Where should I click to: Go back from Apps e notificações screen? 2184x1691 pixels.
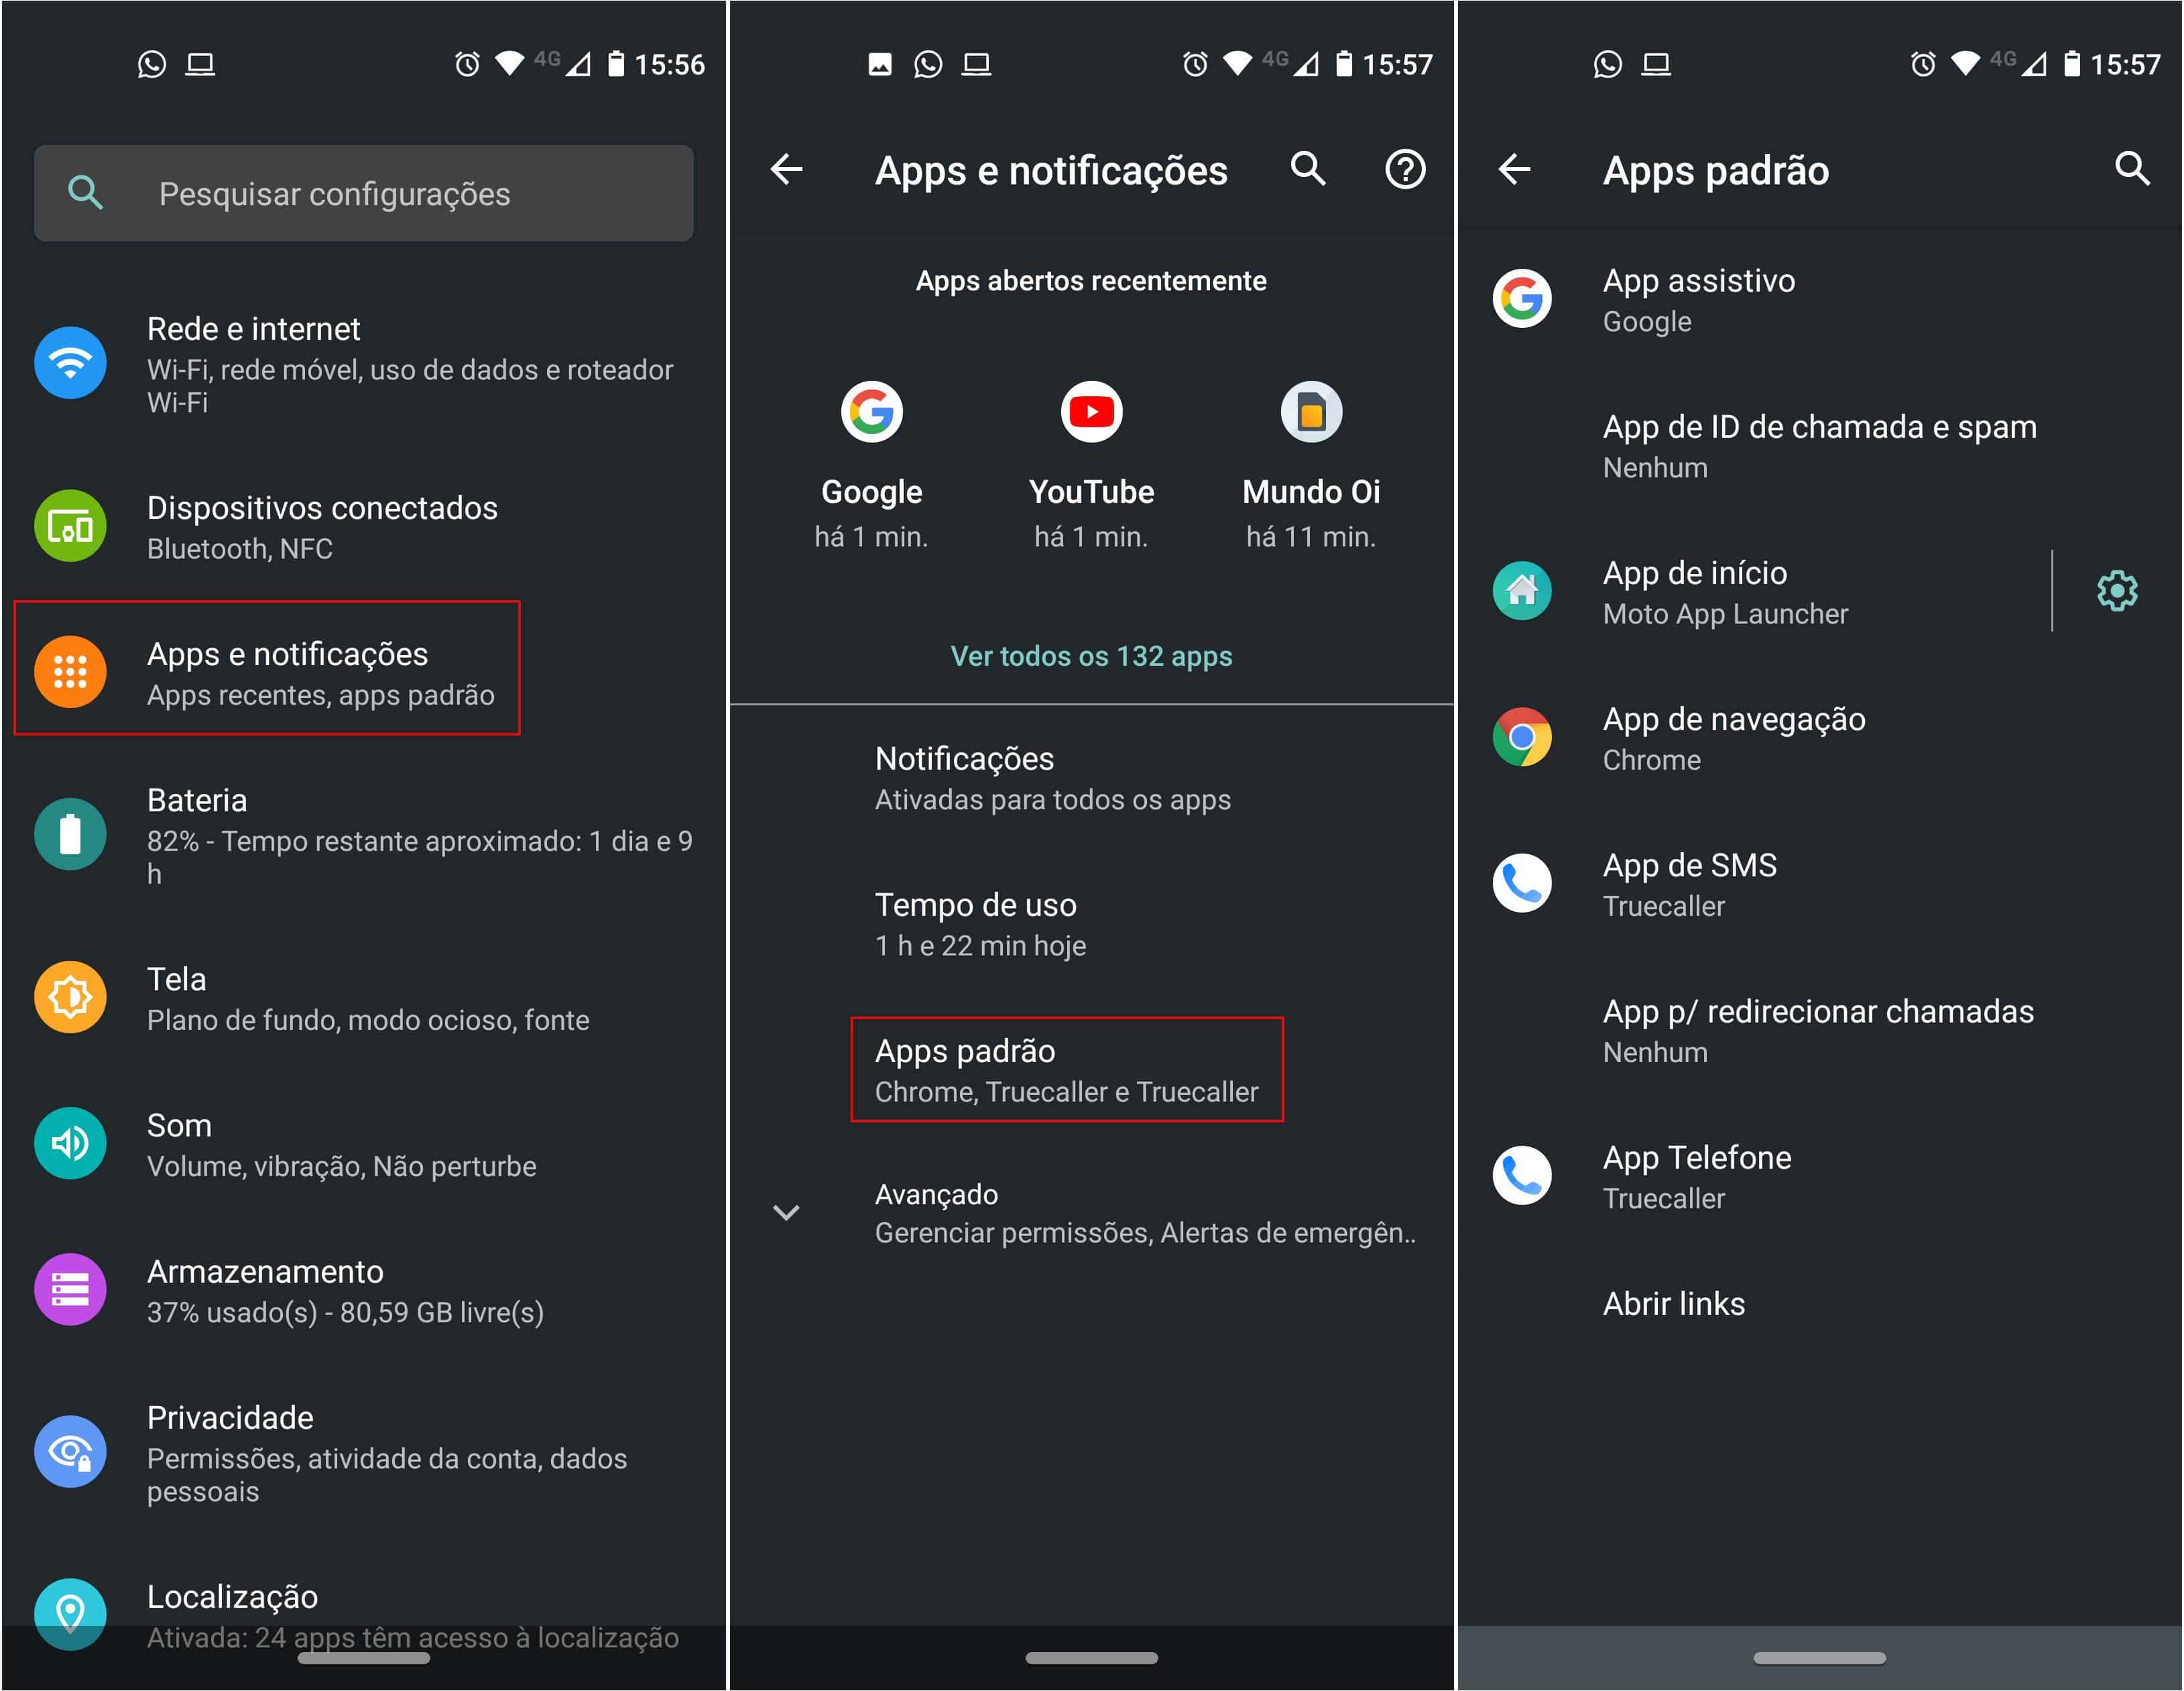tap(787, 169)
